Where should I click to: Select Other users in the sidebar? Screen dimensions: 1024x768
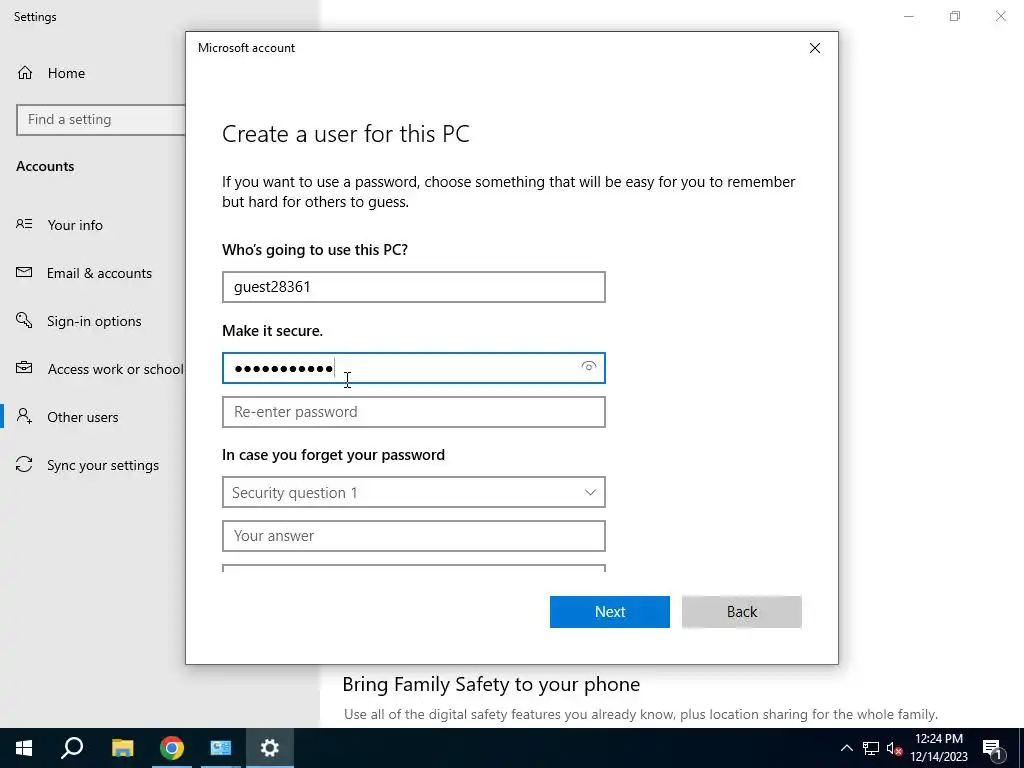[82, 417]
